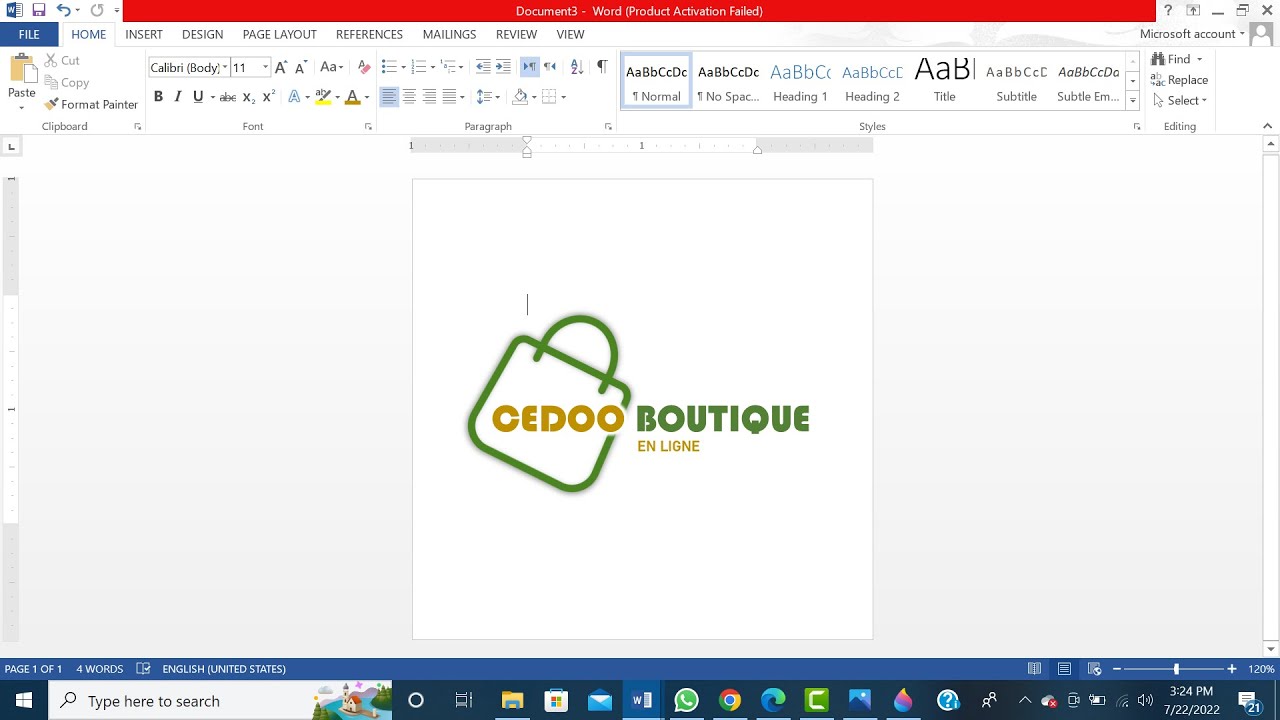This screenshot has height=720, width=1280.
Task: Click the CEDOO BOUTIQUE logo image
Action: [x=638, y=404]
